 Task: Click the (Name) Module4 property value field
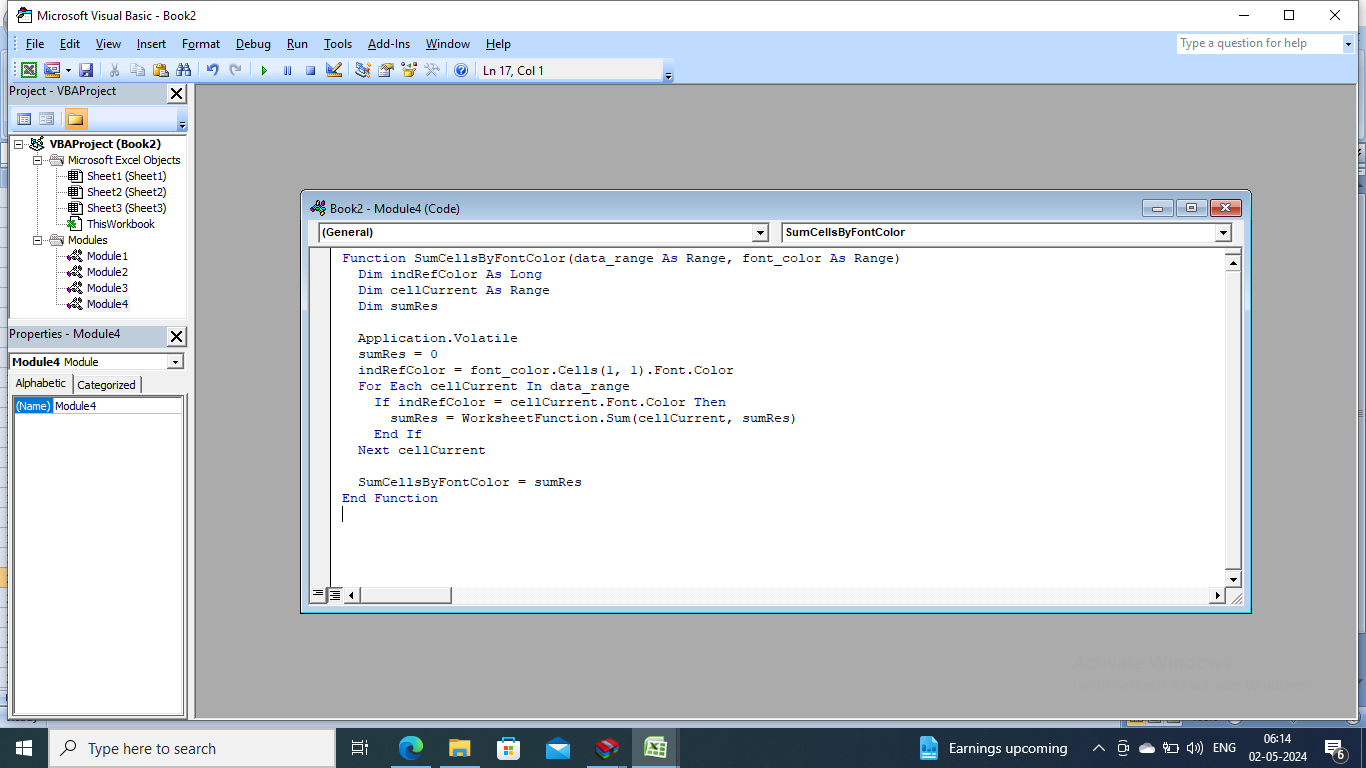tap(117, 406)
